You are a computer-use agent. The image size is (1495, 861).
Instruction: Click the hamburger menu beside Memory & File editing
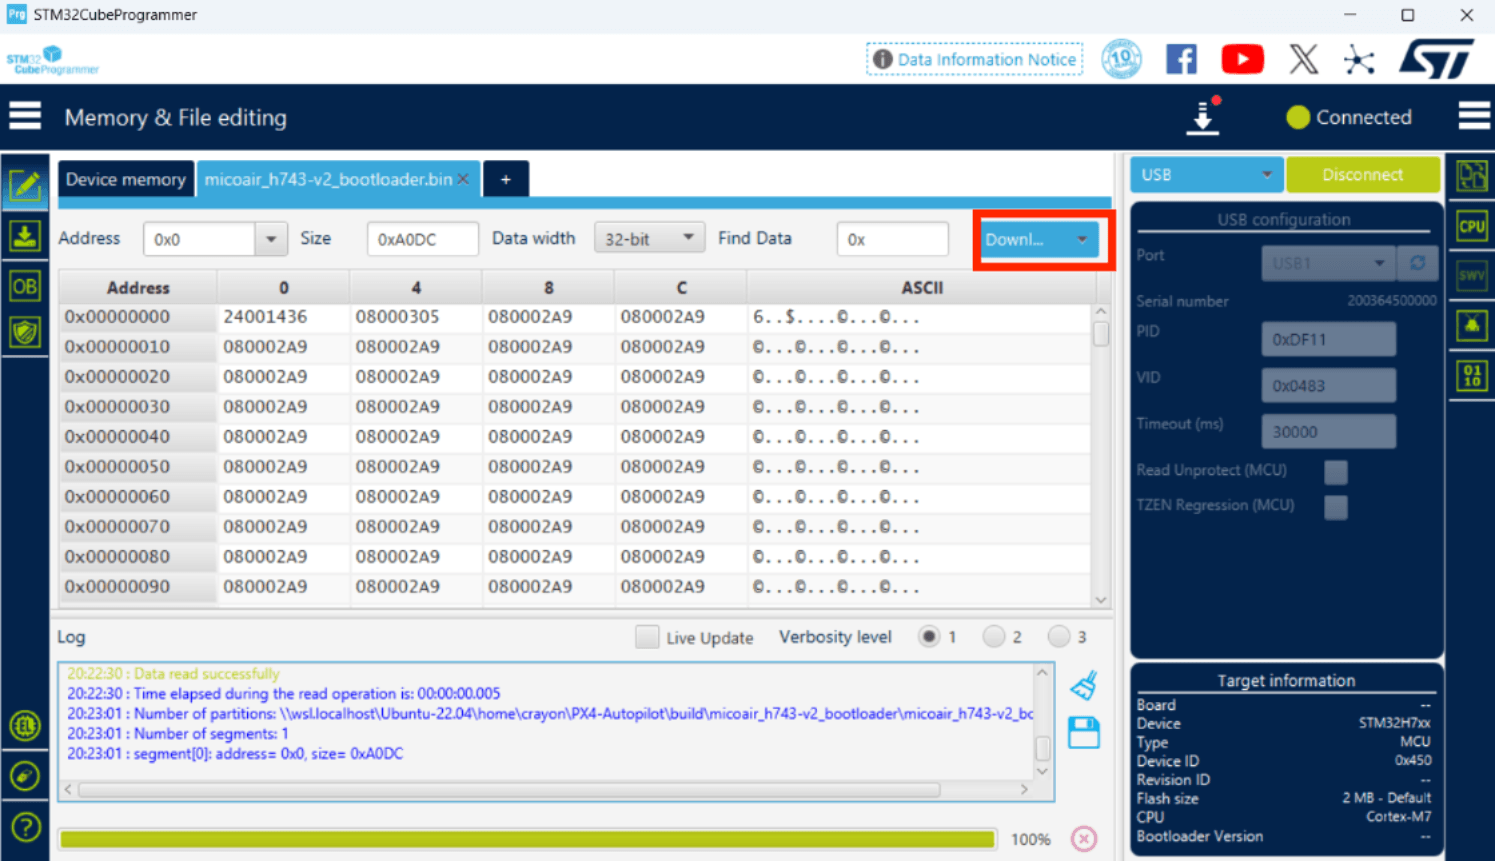25,116
